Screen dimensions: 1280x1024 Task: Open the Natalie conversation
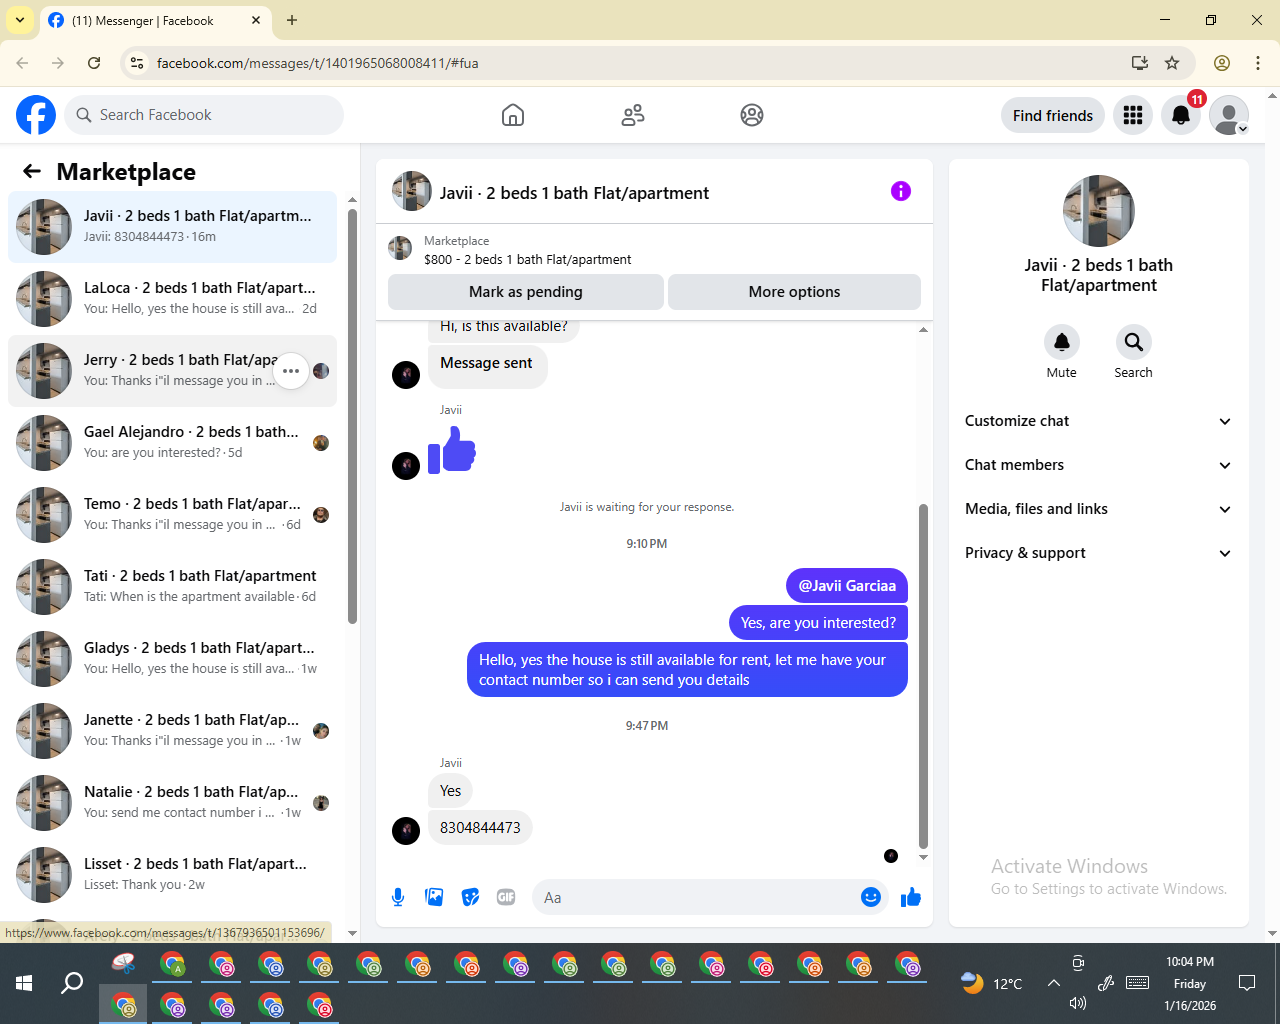(172, 803)
